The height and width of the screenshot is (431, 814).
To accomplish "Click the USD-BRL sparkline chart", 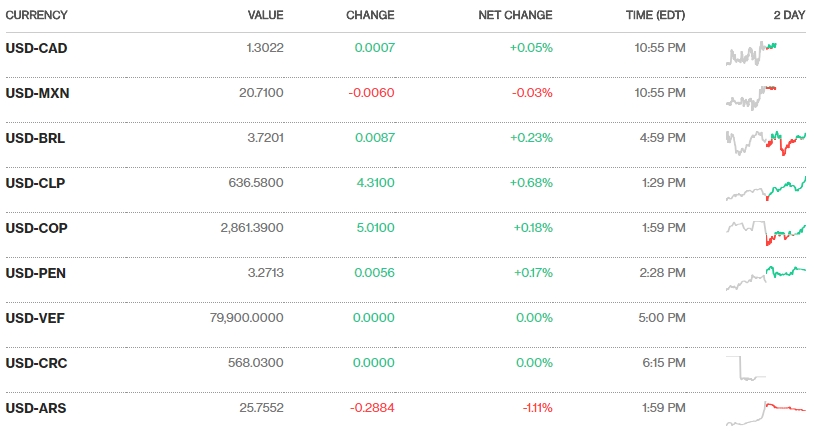I will [766, 142].
